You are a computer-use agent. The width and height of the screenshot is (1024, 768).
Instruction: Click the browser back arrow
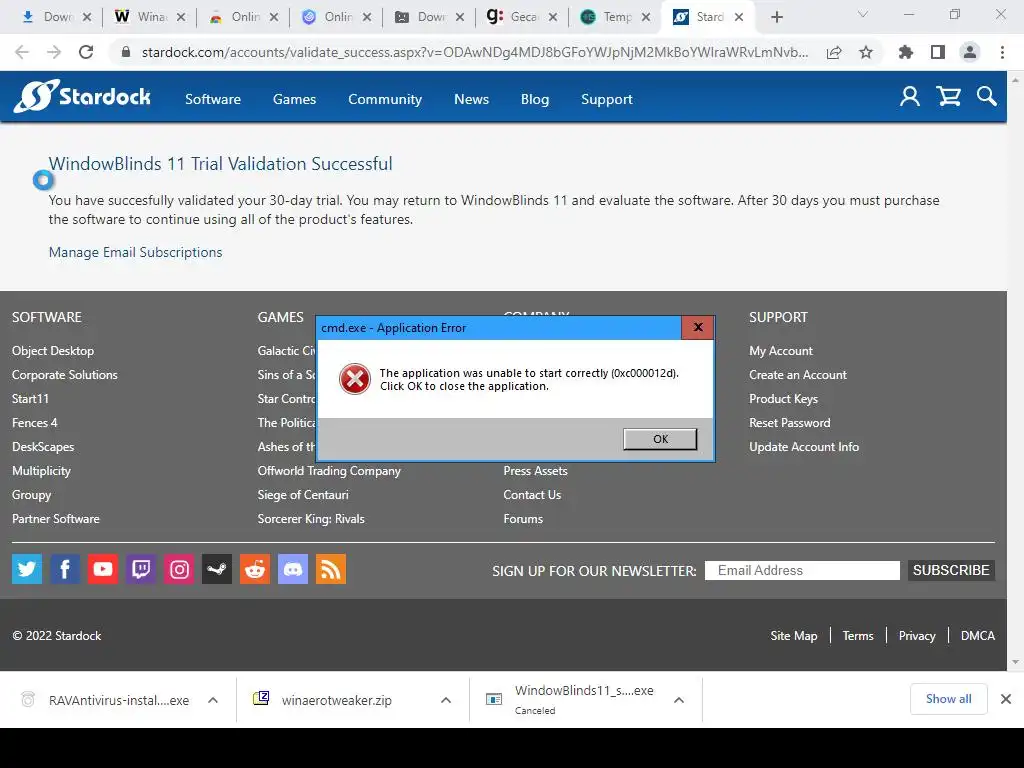coord(22,52)
